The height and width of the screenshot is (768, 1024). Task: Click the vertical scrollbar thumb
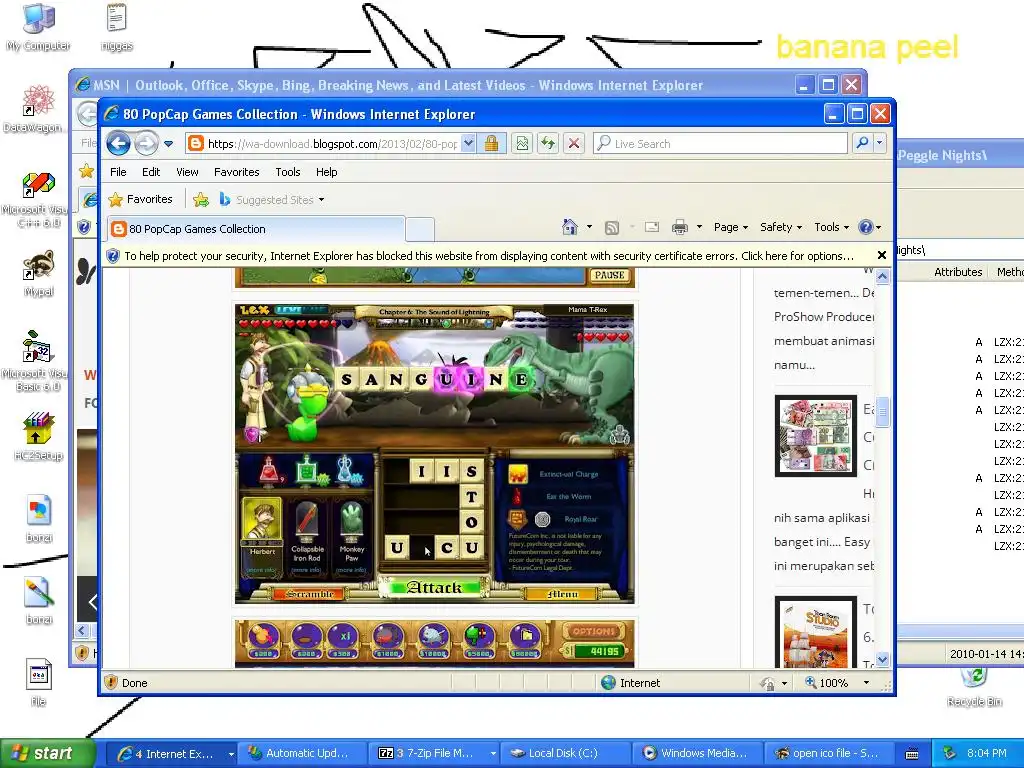[x=882, y=411]
